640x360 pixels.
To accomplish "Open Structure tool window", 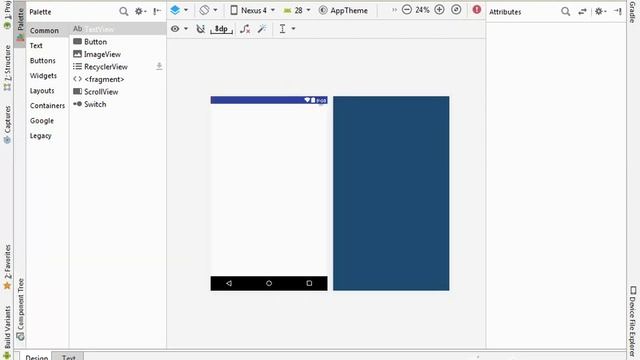I will (7, 68).
